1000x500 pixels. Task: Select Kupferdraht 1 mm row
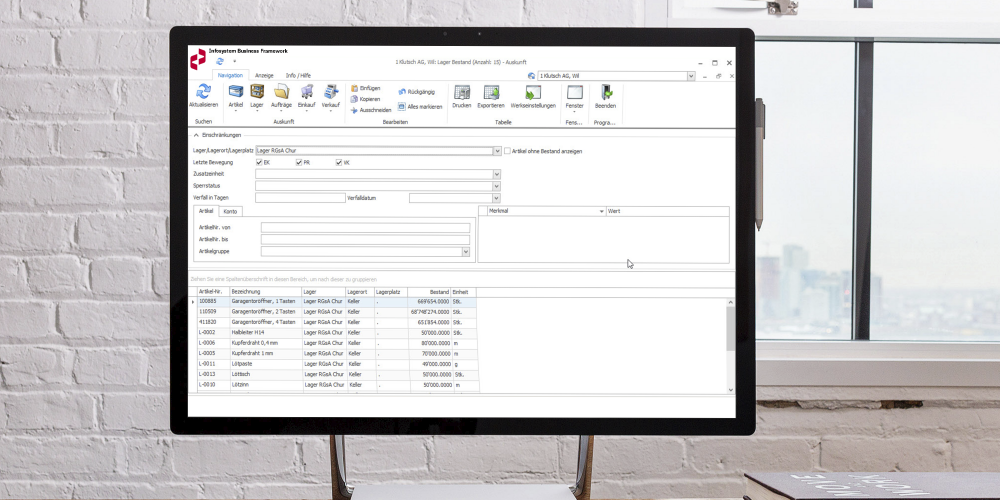[336, 353]
